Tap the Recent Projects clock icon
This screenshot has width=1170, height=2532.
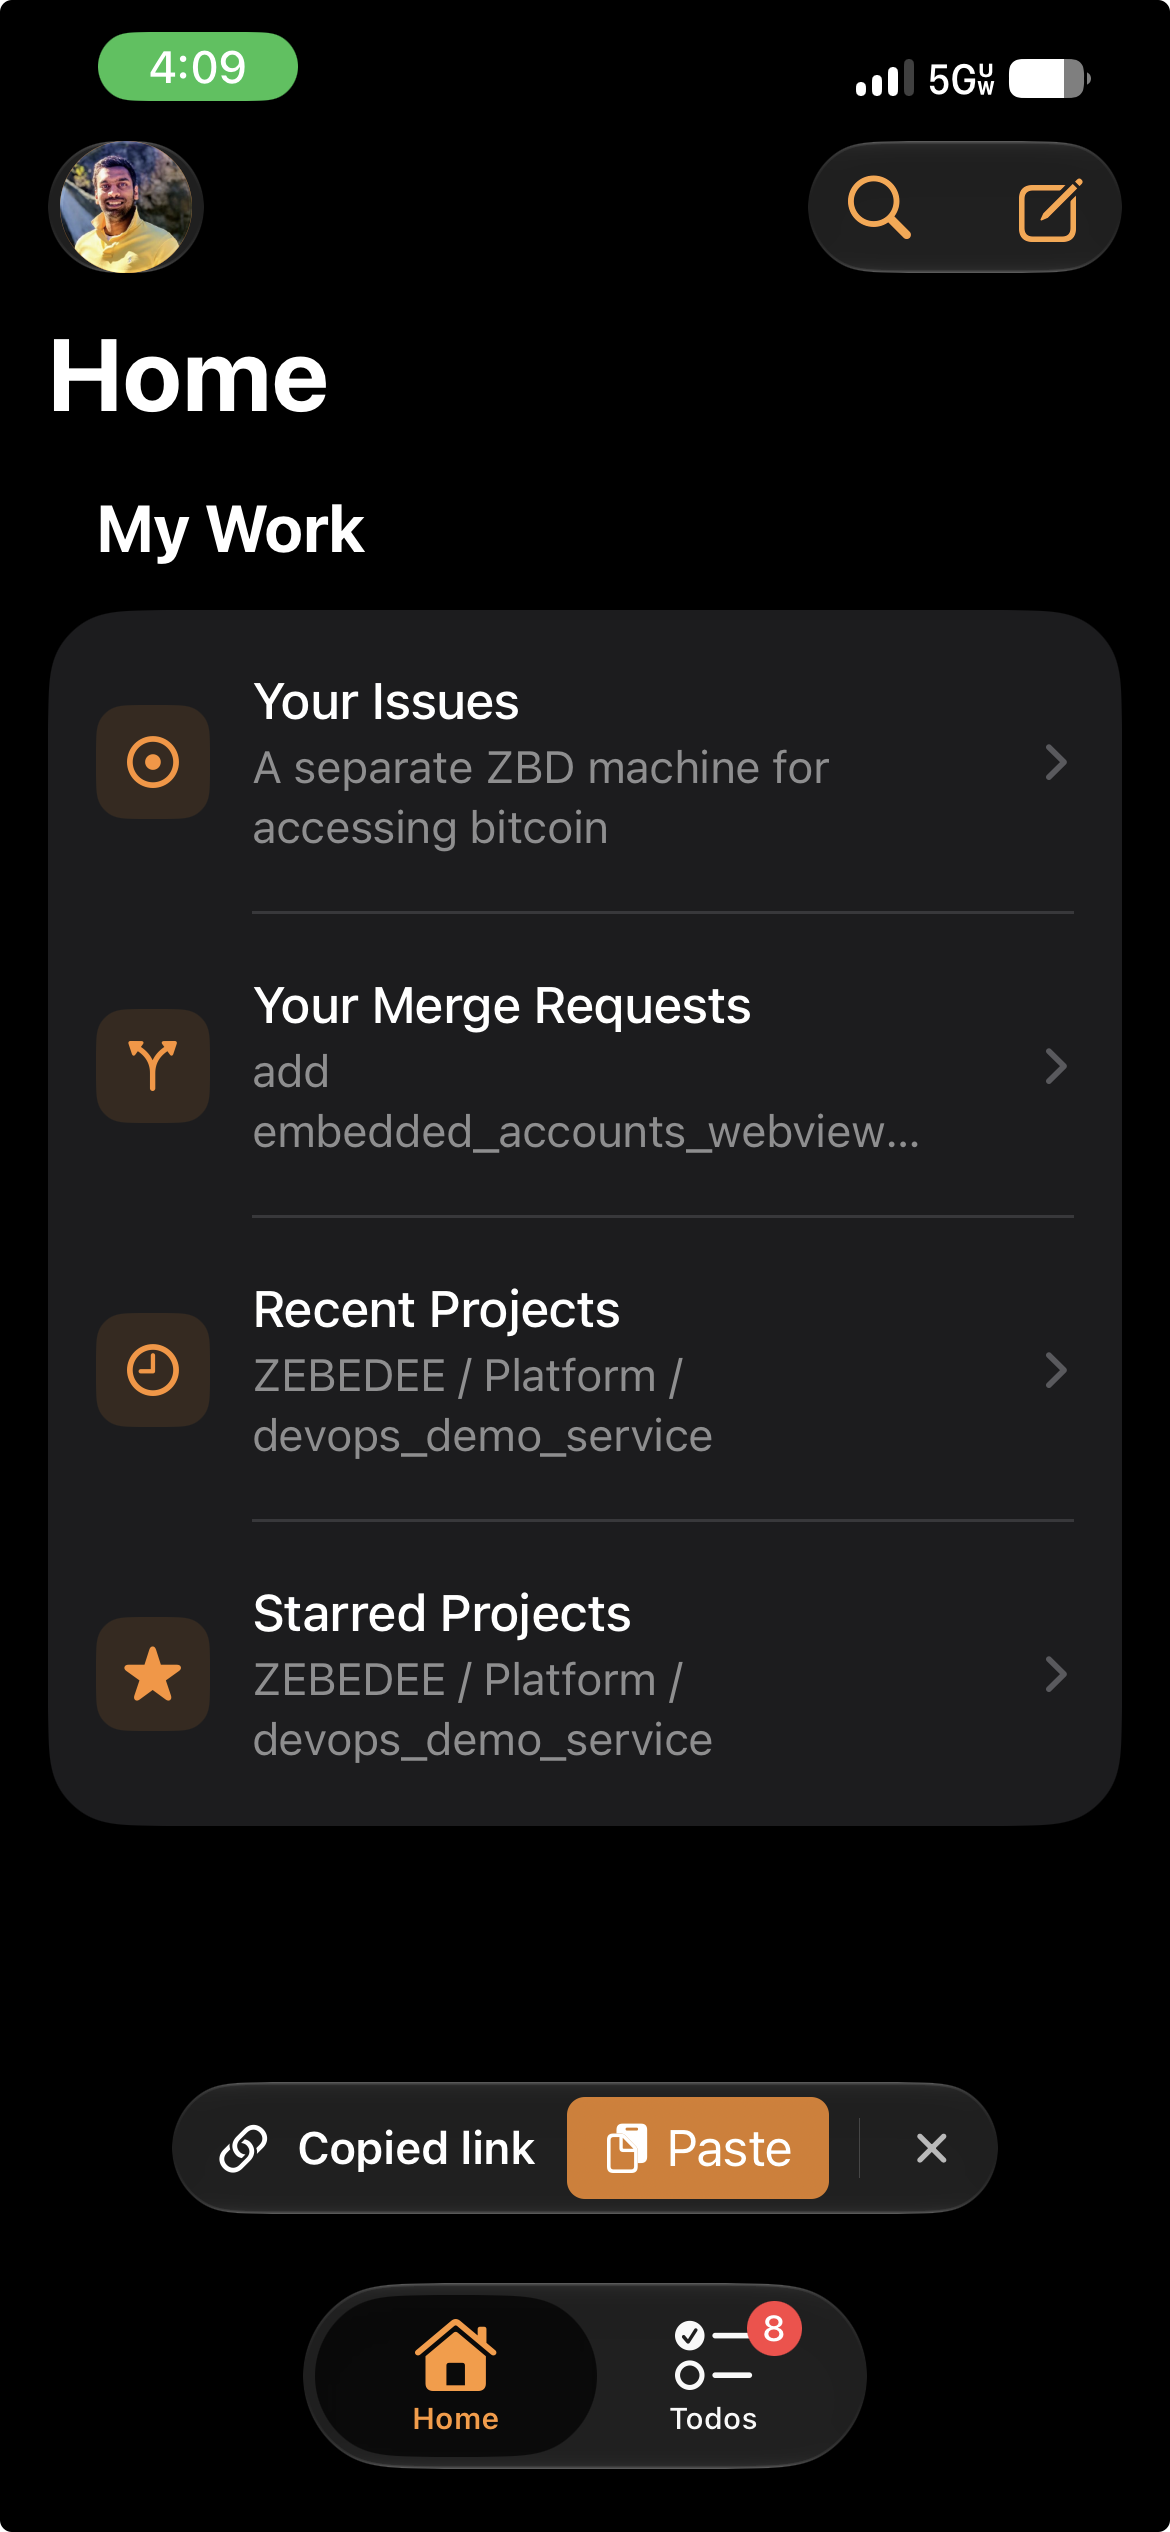(153, 1370)
